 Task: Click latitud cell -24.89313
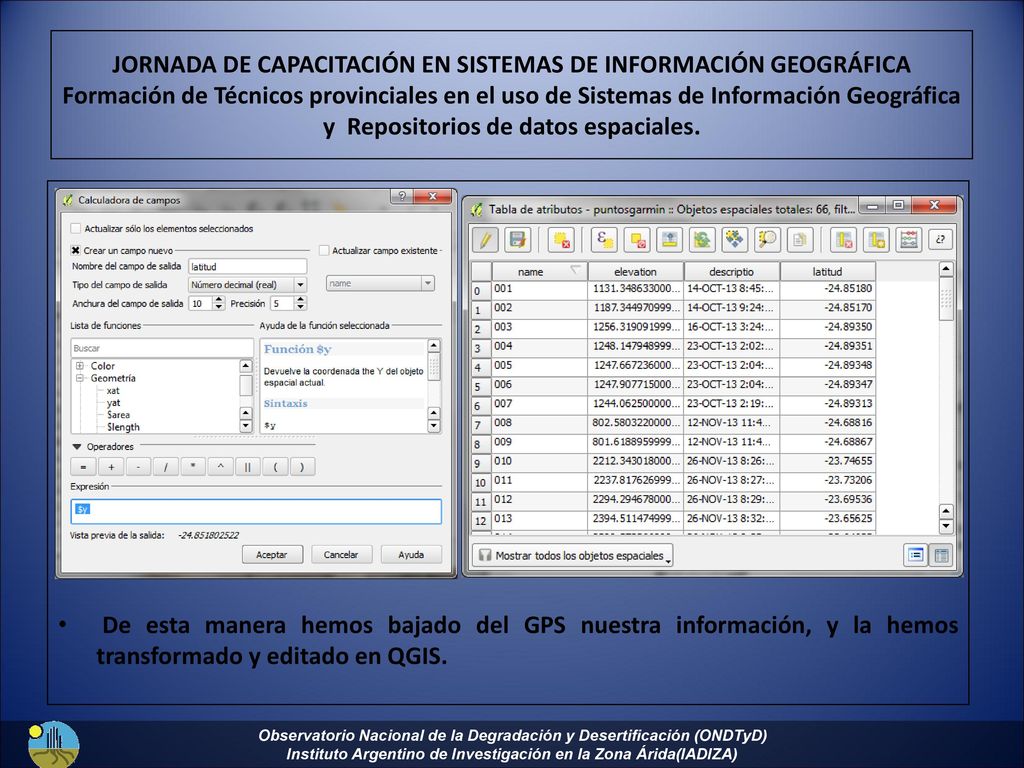pyautogui.click(x=827, y=404)
